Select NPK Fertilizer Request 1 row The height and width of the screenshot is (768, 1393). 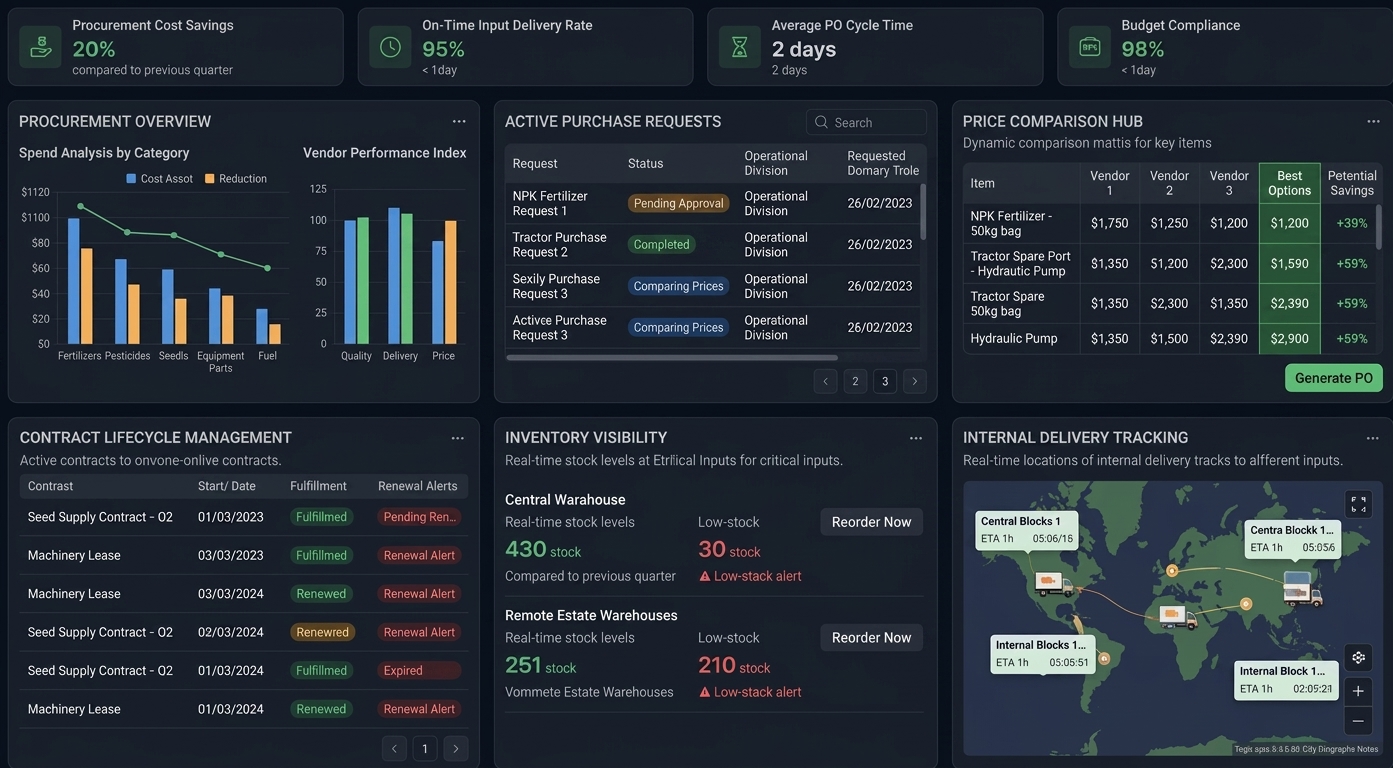pos(713,203)
